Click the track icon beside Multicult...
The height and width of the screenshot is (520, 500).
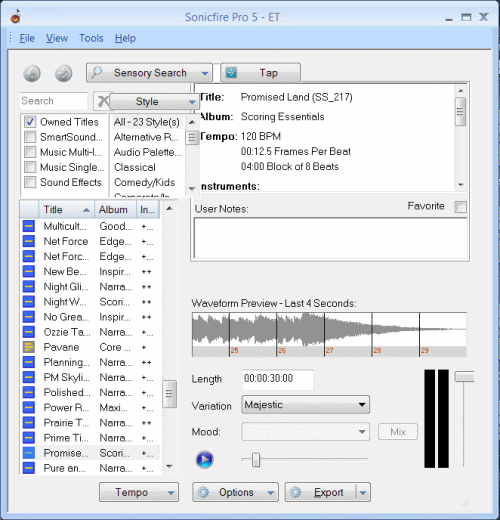click(29, 226)
